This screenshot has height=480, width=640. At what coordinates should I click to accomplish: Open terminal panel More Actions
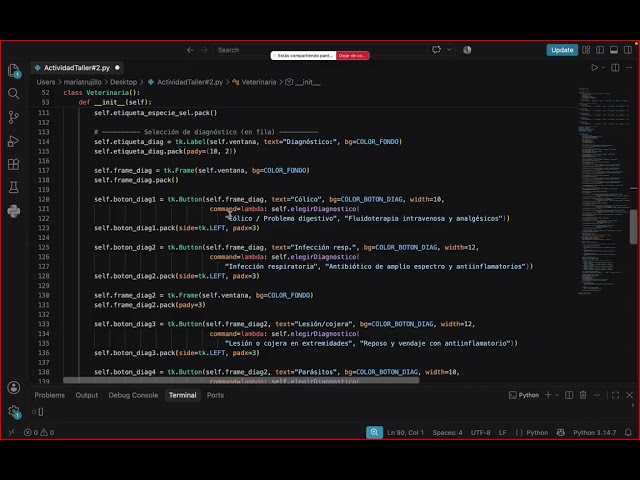tap(597, 395)
